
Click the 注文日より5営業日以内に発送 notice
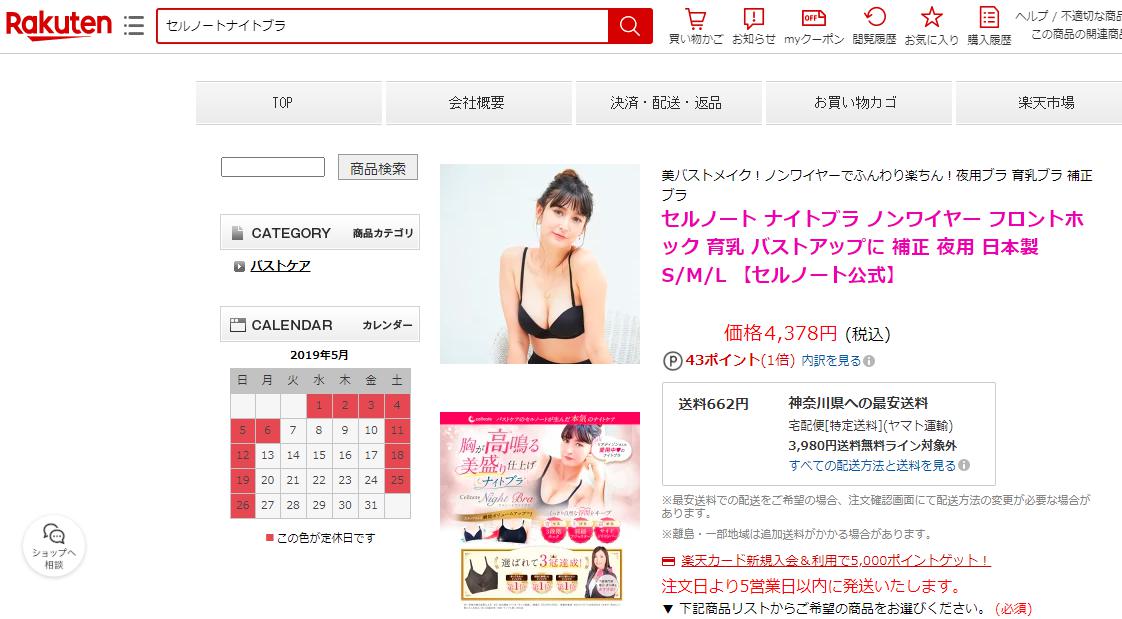pyautogui.click(x=811, y=587)
